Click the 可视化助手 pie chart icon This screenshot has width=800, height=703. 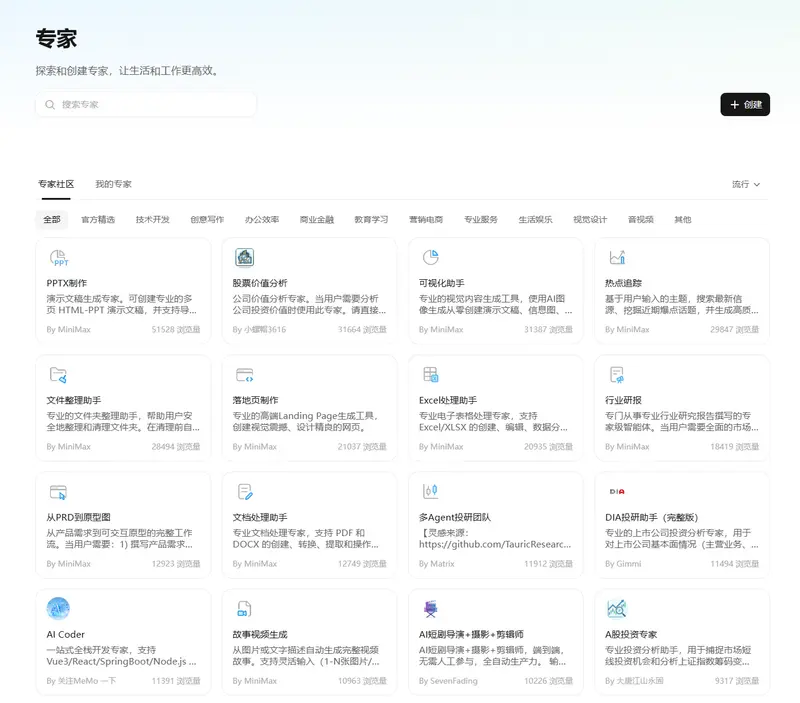pyautogui.click(x=431, y=258)
